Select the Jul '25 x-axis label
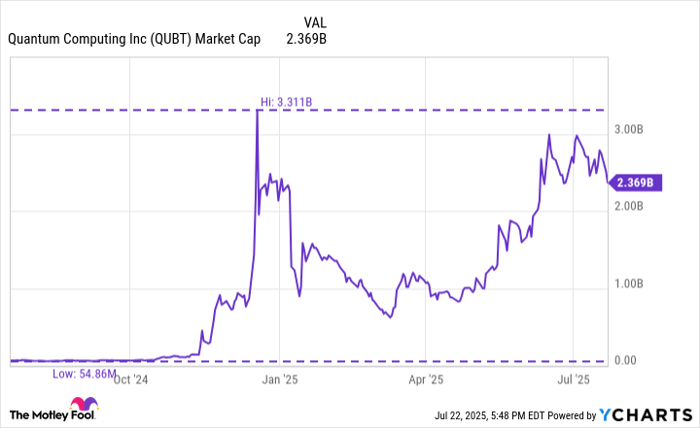Image resolution: width=700 pixels, height=428 pixels. coord(573,379)
